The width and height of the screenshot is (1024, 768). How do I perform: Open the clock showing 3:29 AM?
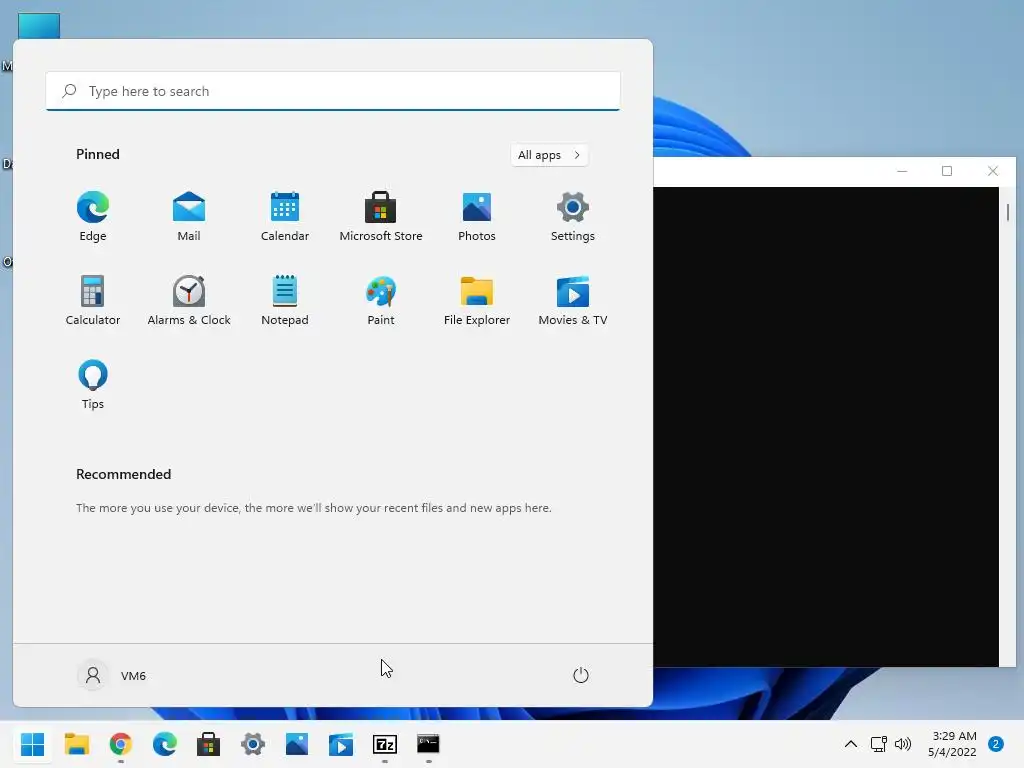pyautogui.click(x=953, y=744)
